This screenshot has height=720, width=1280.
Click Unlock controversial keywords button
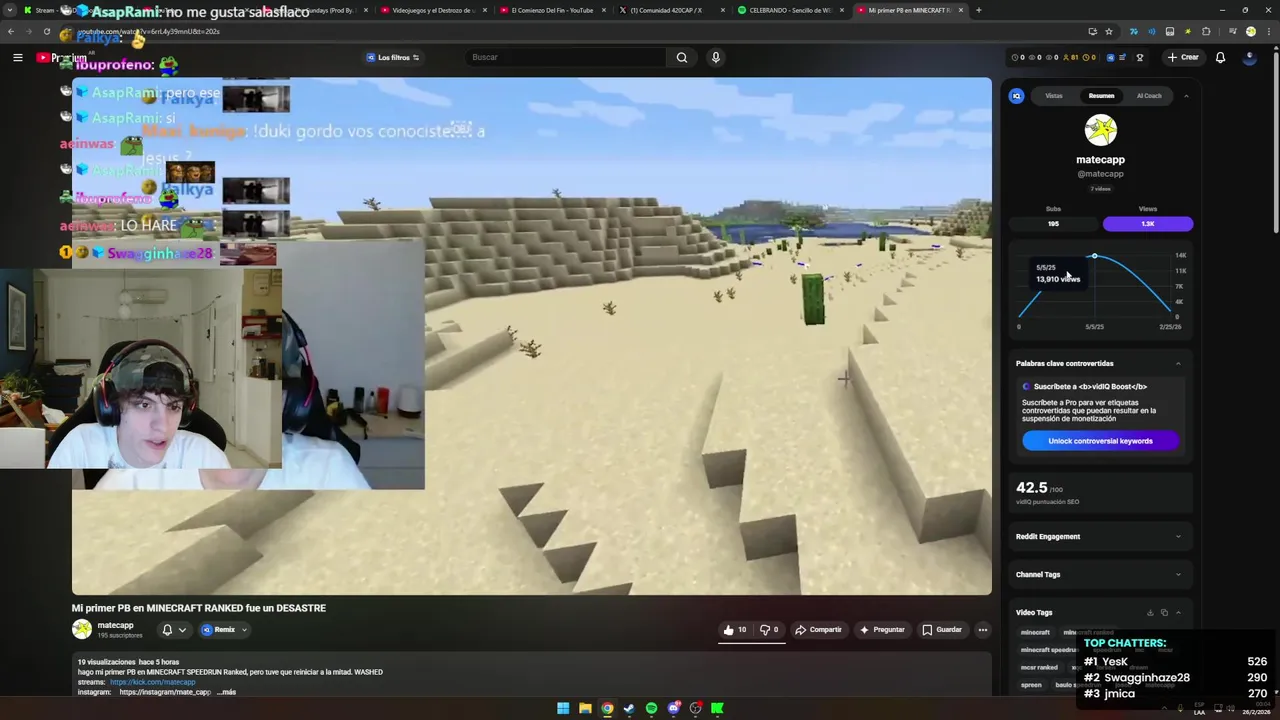(x=1100, y=441)
